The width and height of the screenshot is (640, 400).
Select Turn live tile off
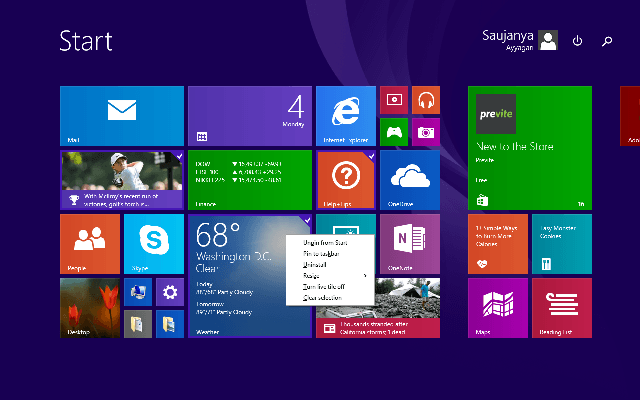point(330,287)
